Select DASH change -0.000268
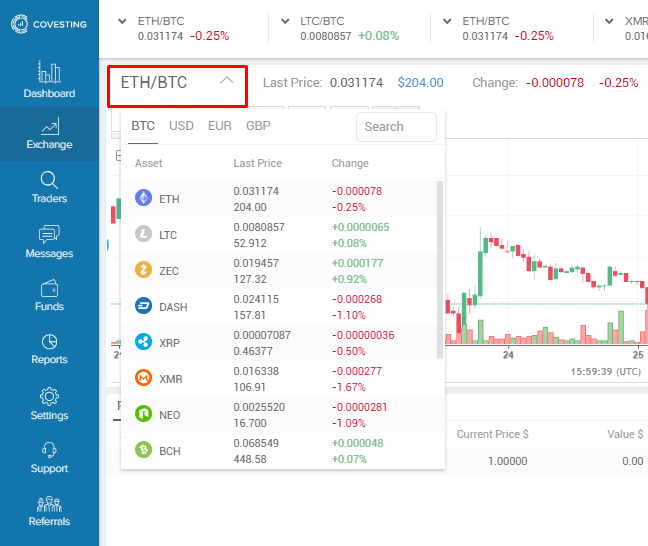 357,299
